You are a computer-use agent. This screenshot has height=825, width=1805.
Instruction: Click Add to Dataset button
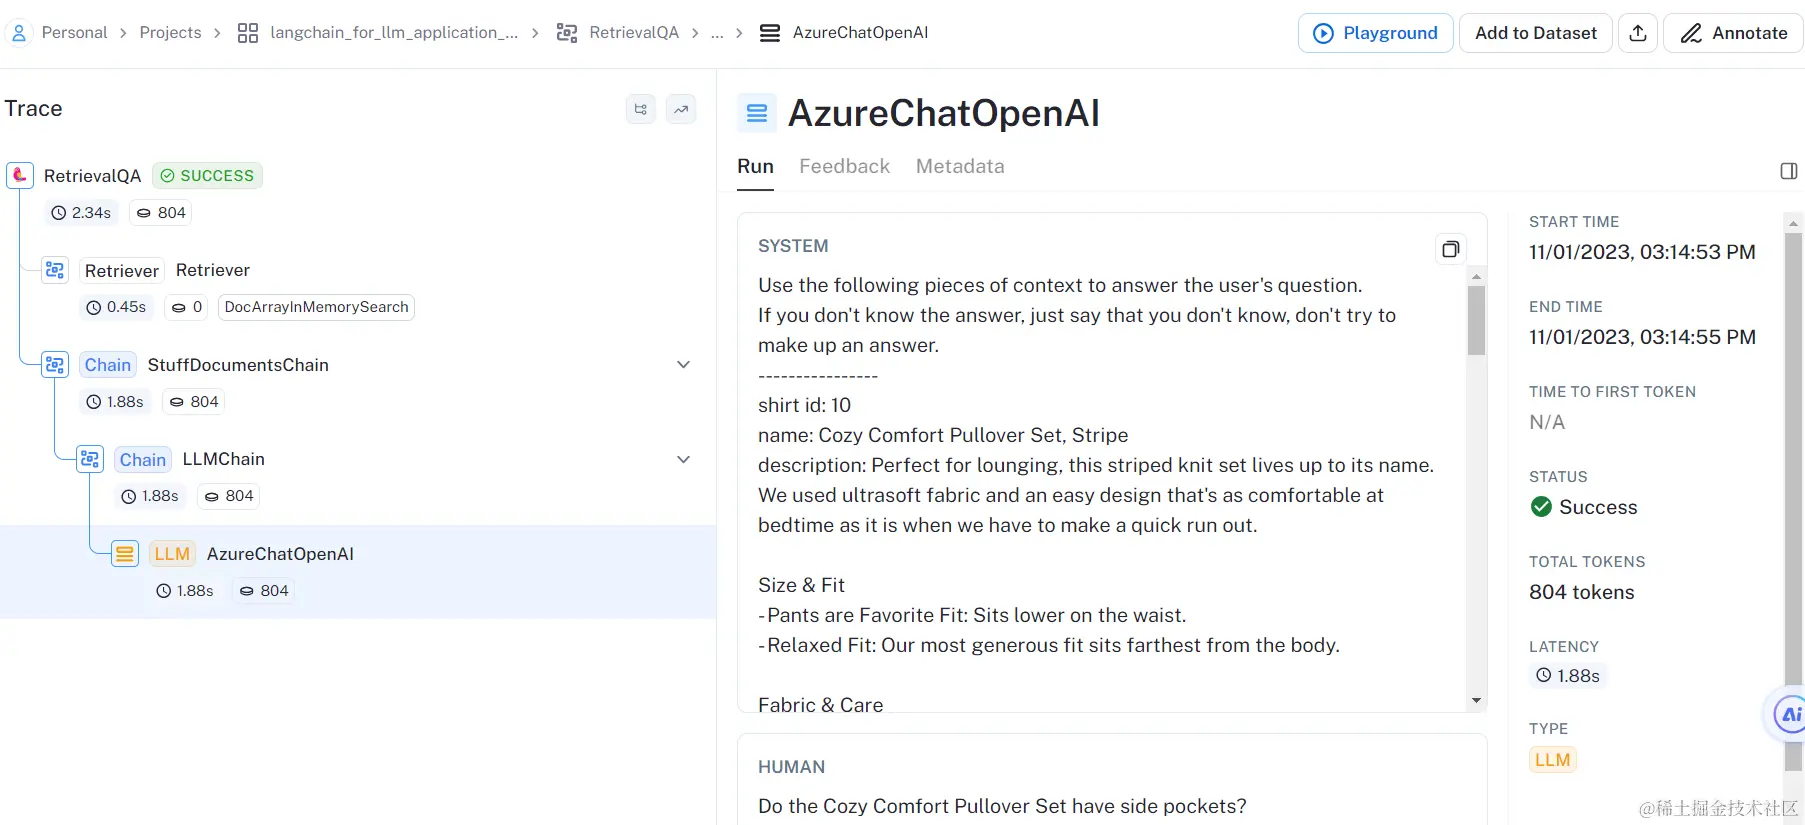pos(1535,33)
